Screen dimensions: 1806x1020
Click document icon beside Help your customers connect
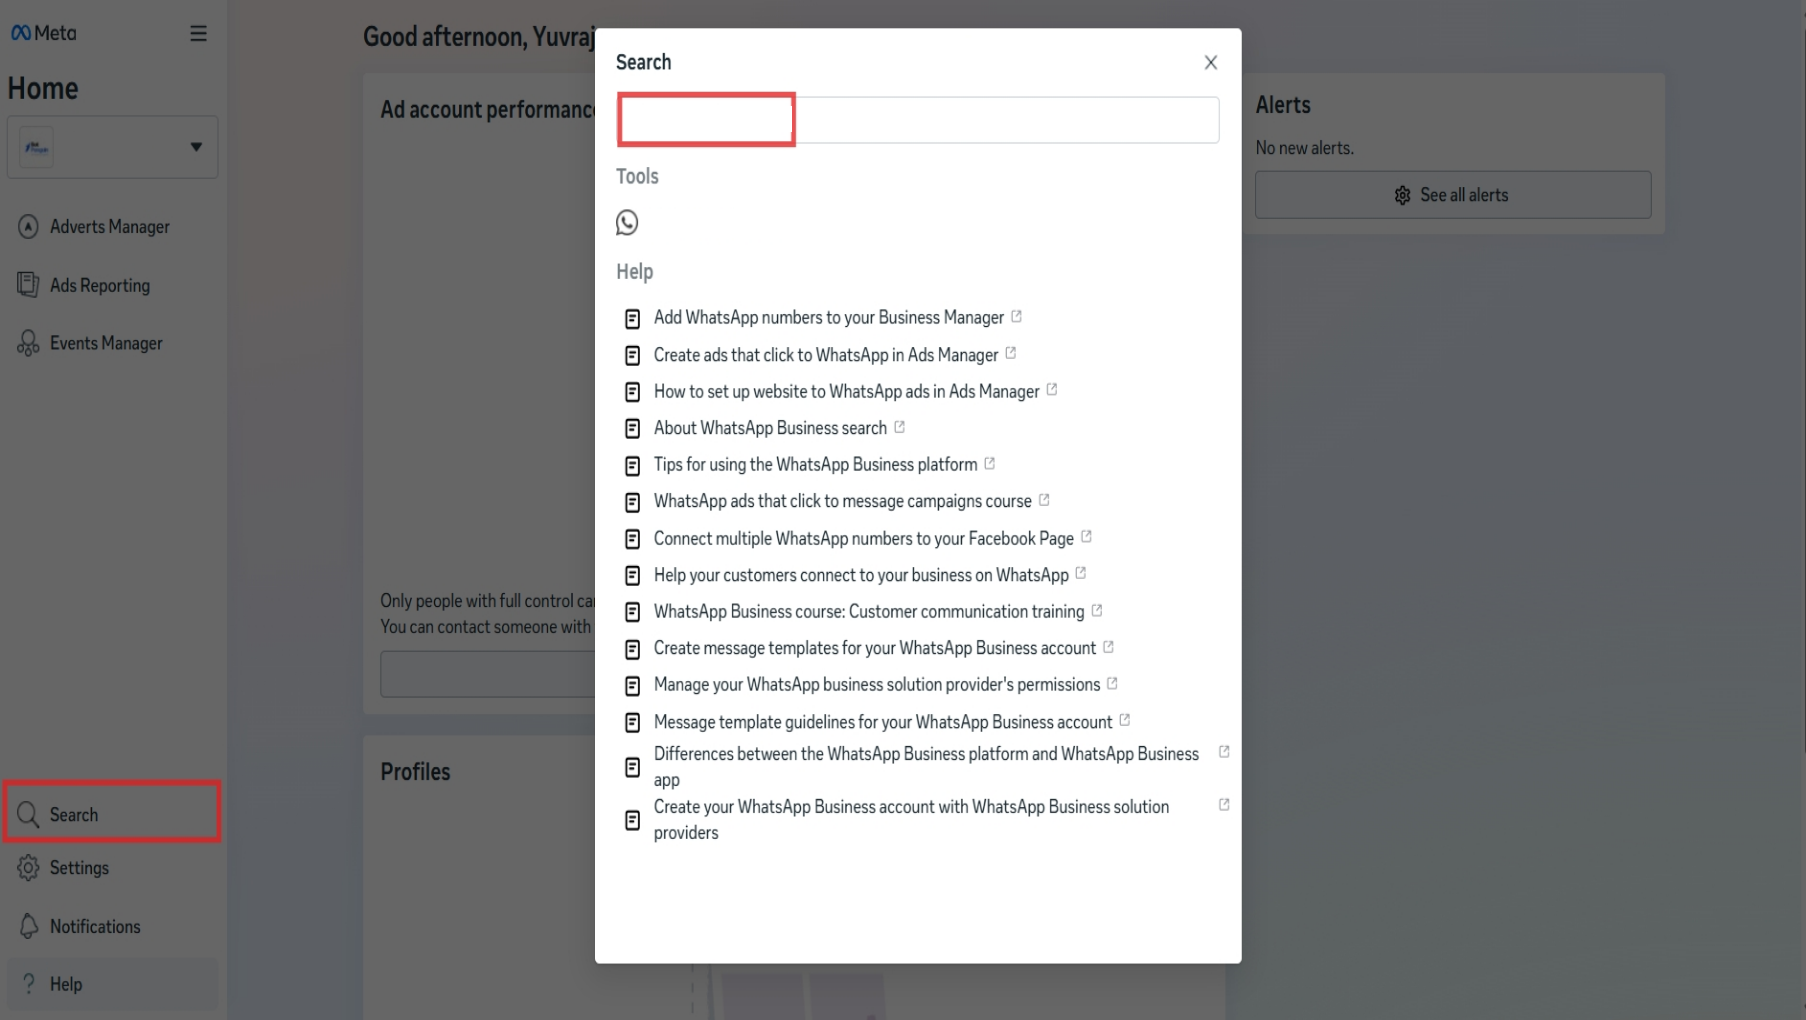632,576
